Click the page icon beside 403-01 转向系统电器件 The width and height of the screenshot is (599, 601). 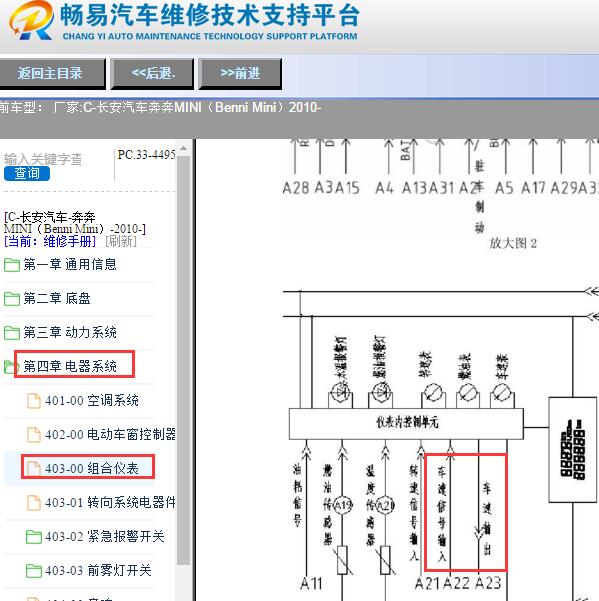point(34,502)
